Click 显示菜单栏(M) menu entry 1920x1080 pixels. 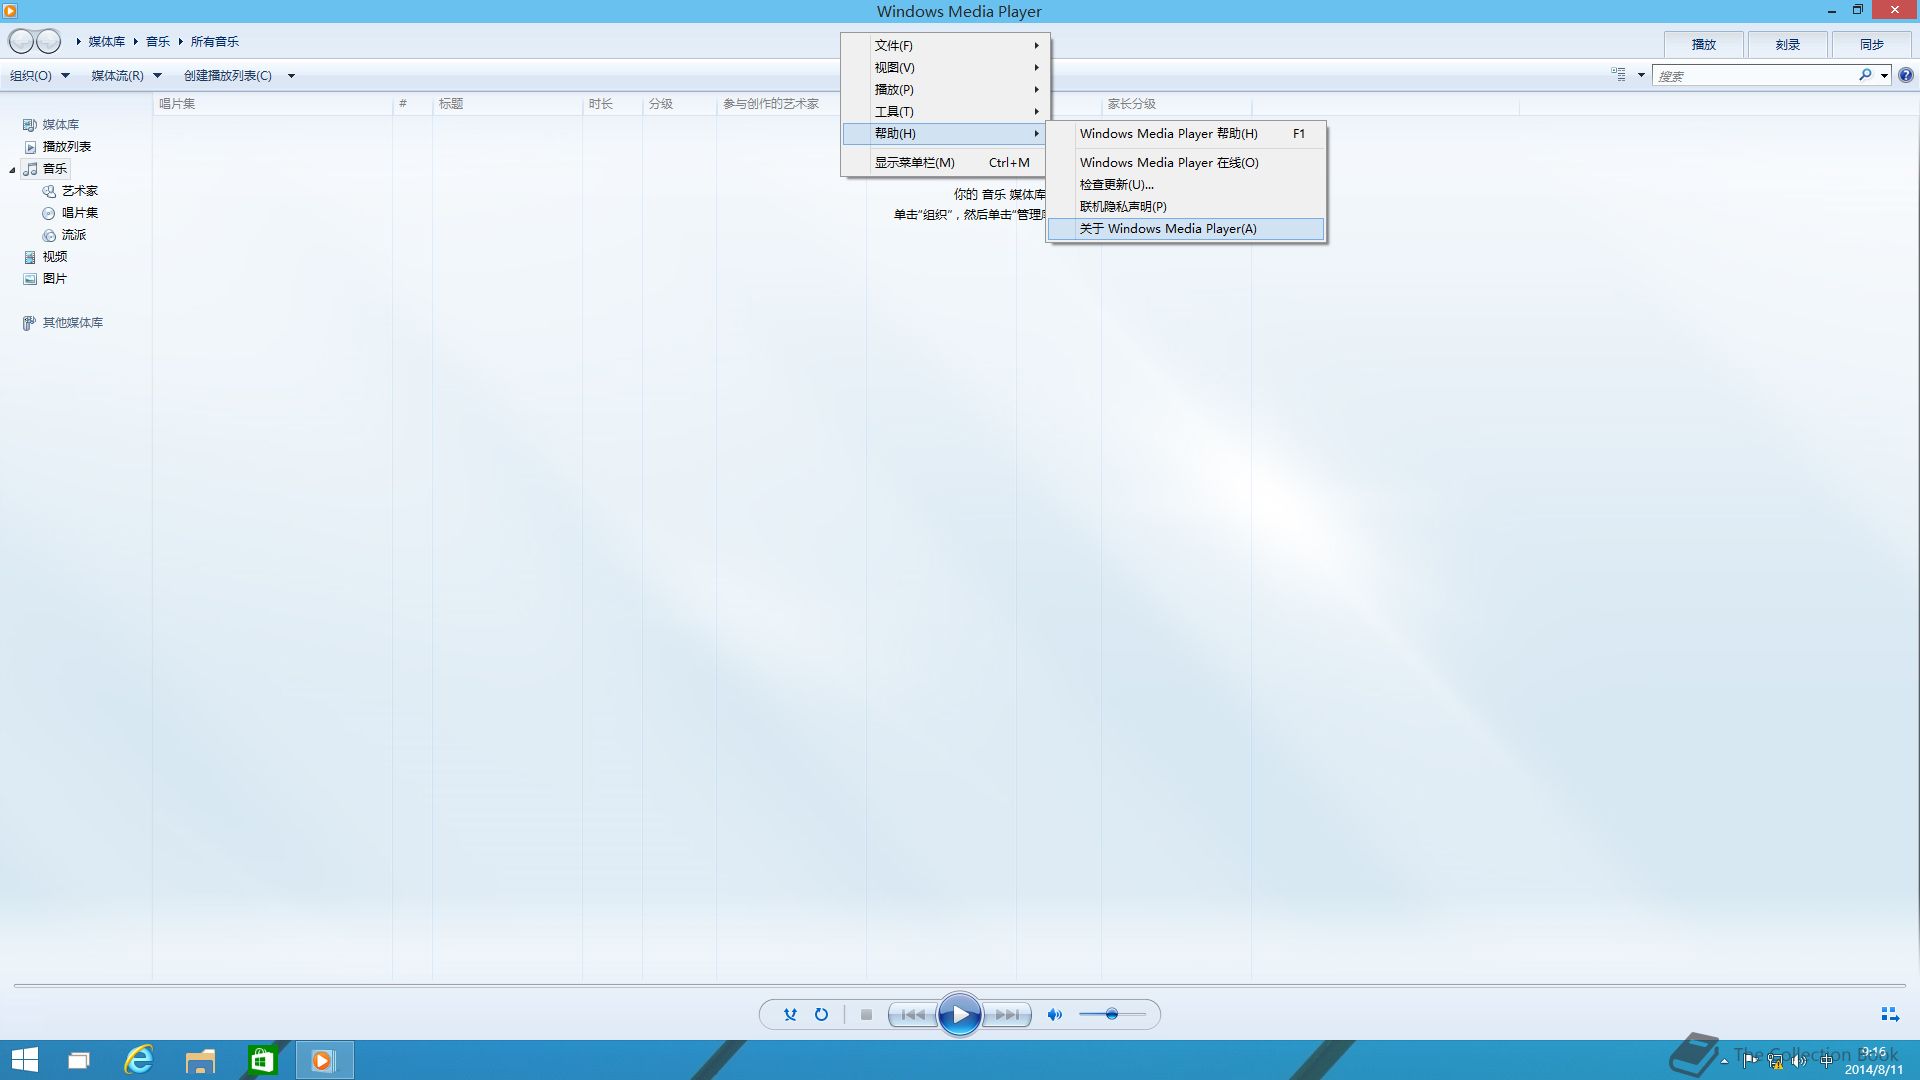click(945, 162)
